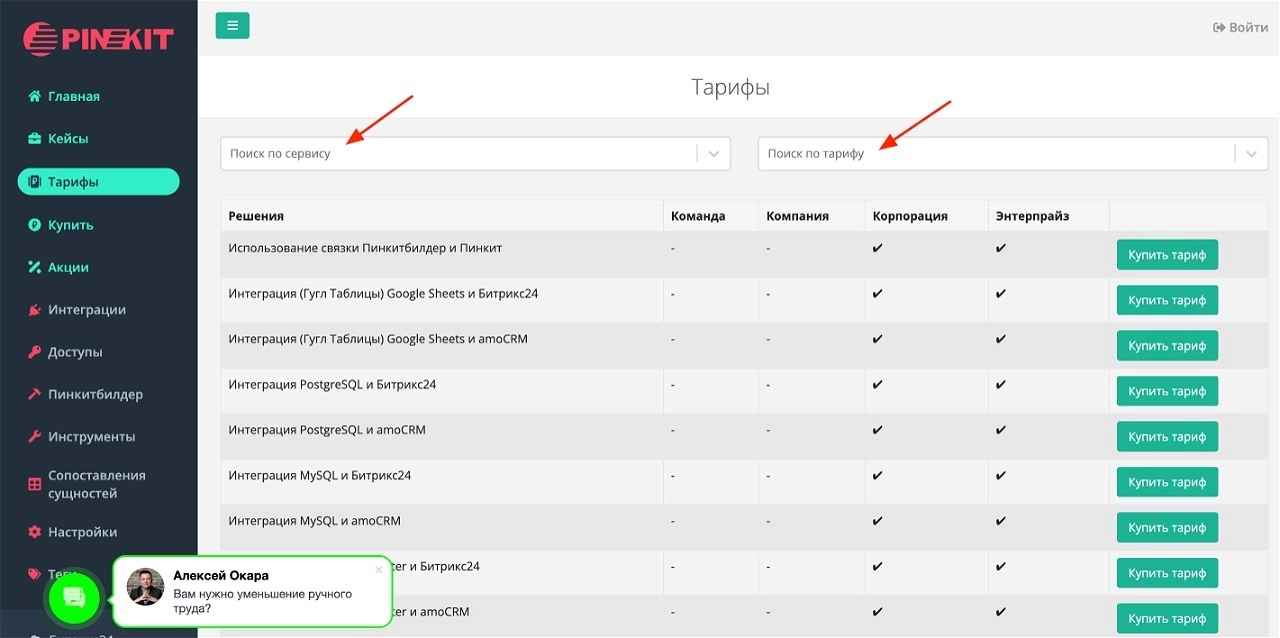Toggle the sidebar with the hamburger button
The width and height of the screenshot is (1280, 638).
232,26
